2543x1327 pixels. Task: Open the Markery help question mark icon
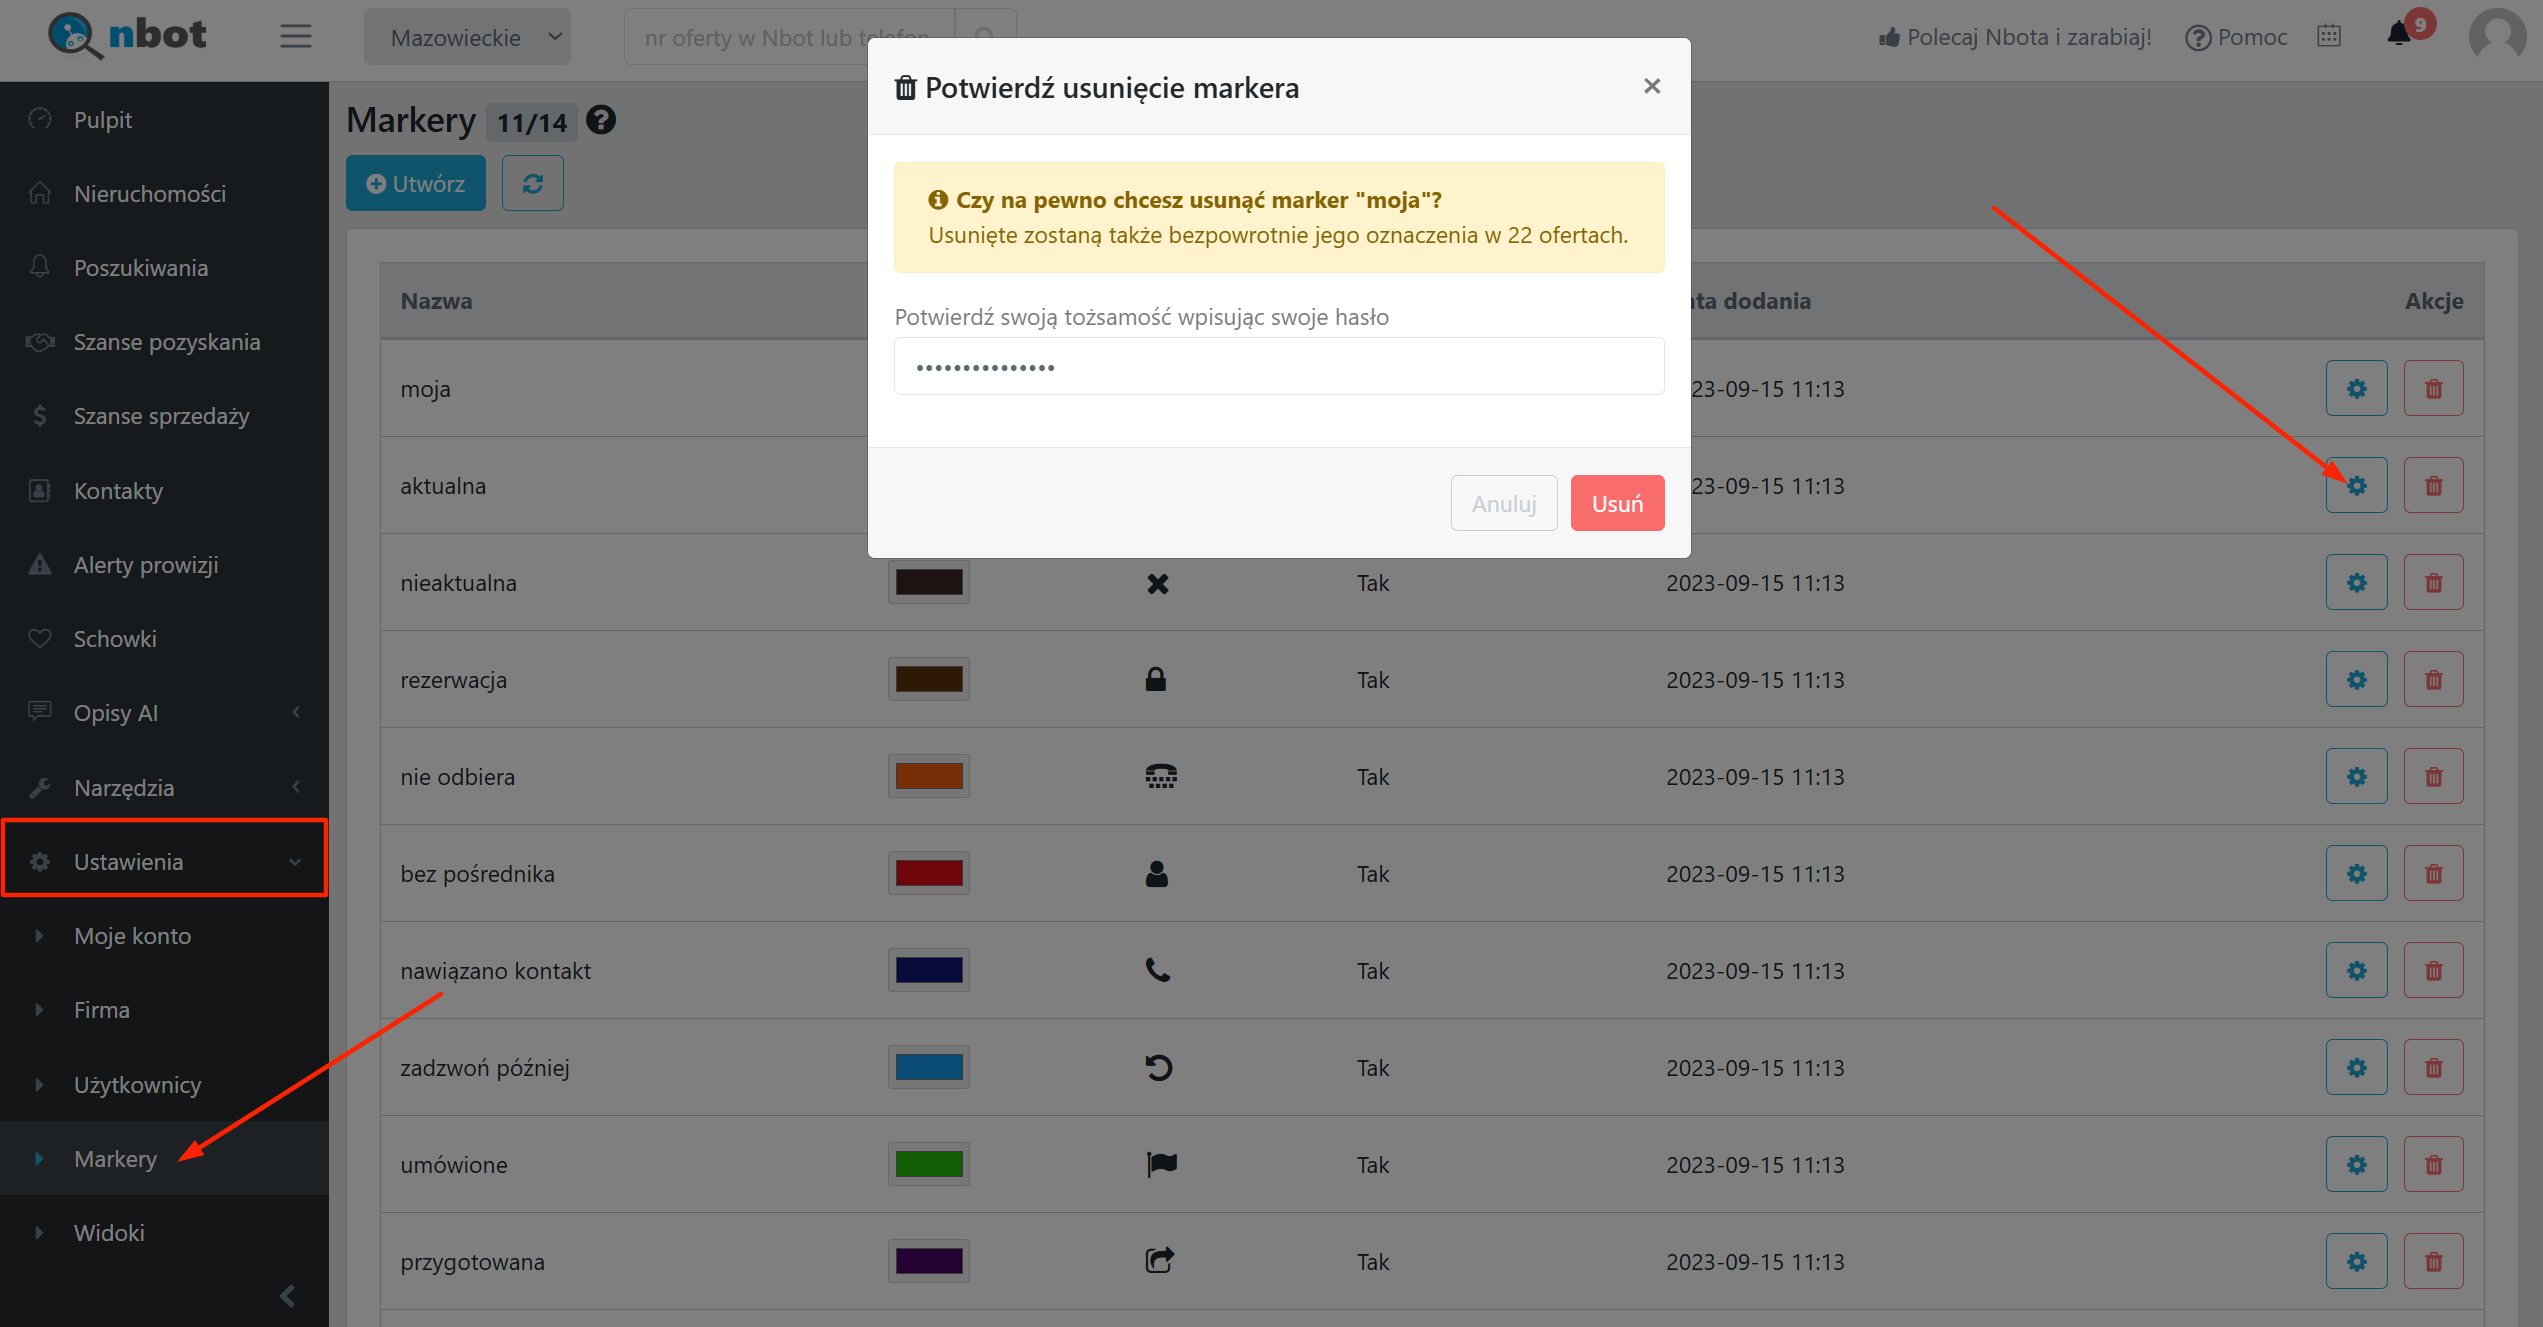pos(601,120)
